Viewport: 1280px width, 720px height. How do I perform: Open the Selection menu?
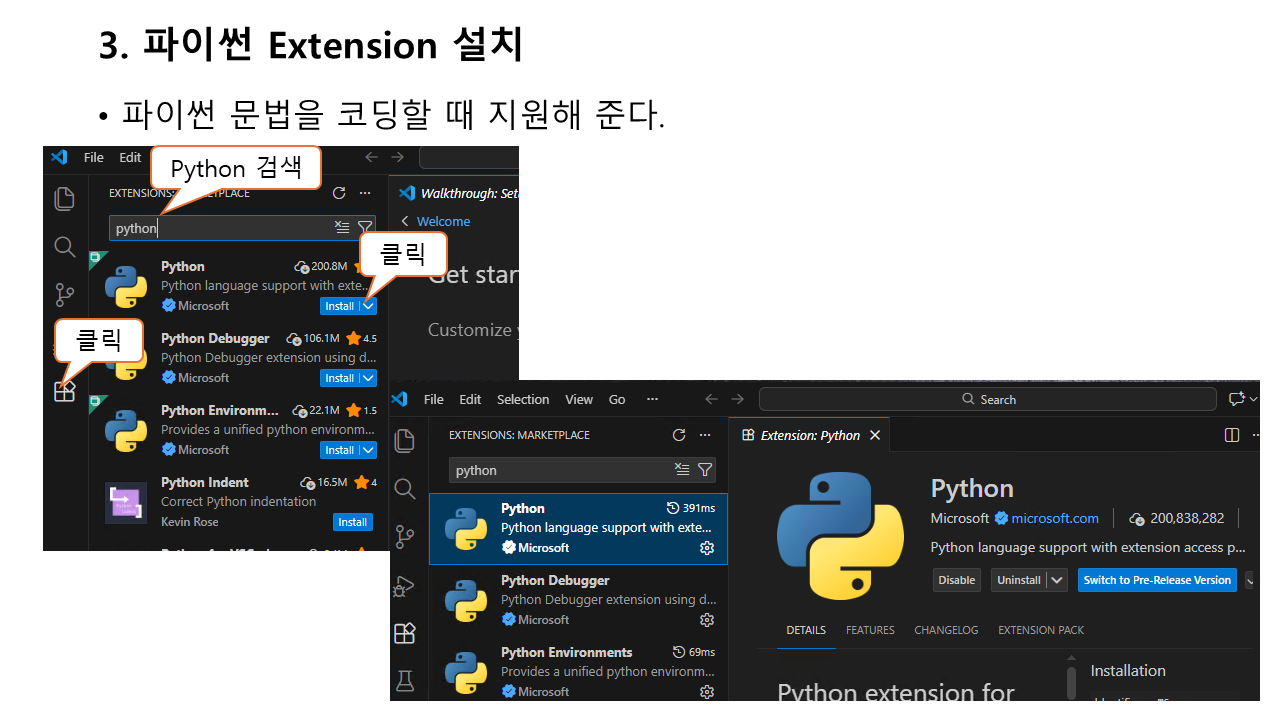click(x=523, y=399)
